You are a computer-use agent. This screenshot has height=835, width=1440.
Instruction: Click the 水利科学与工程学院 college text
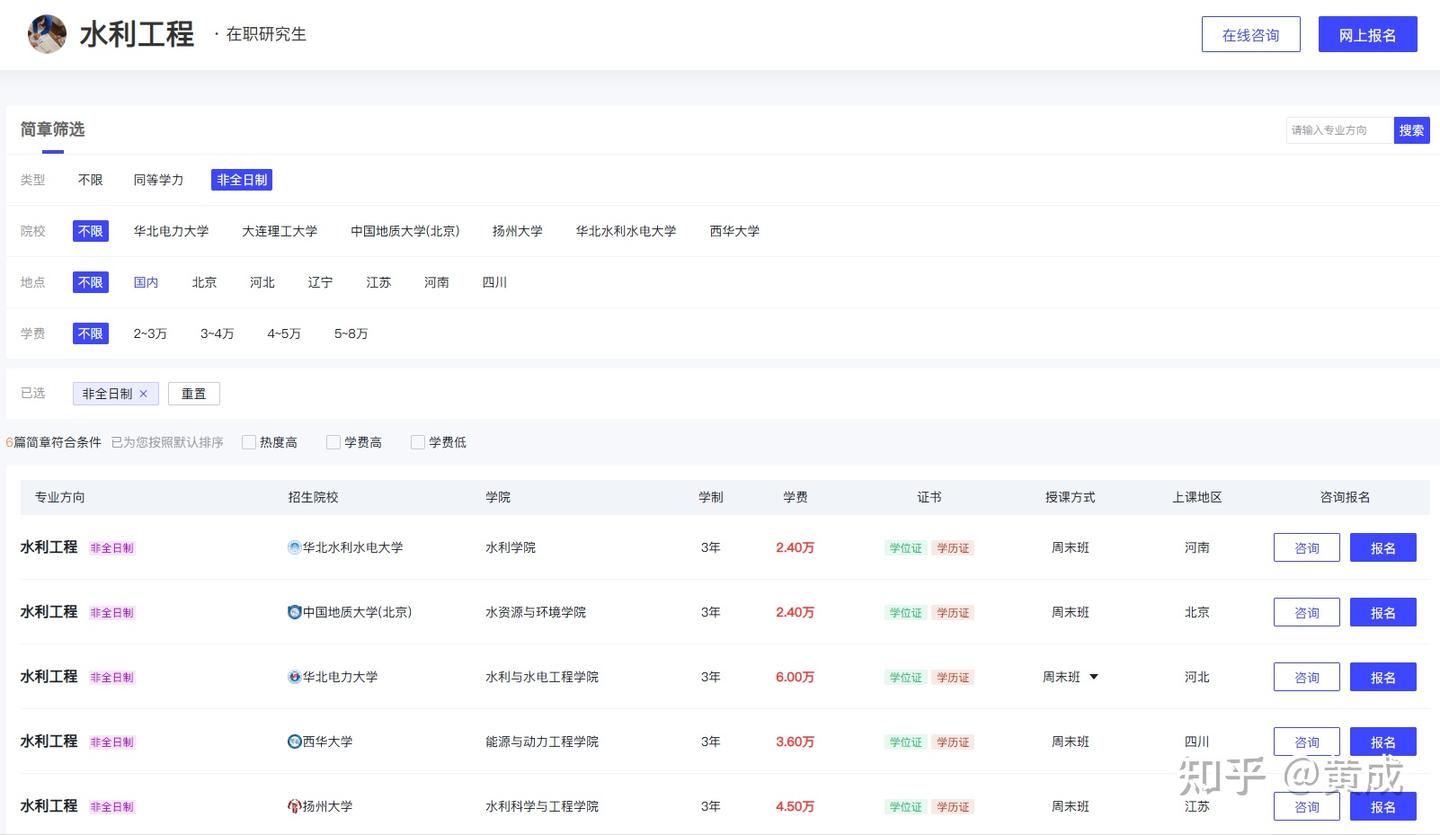point(542,806)
